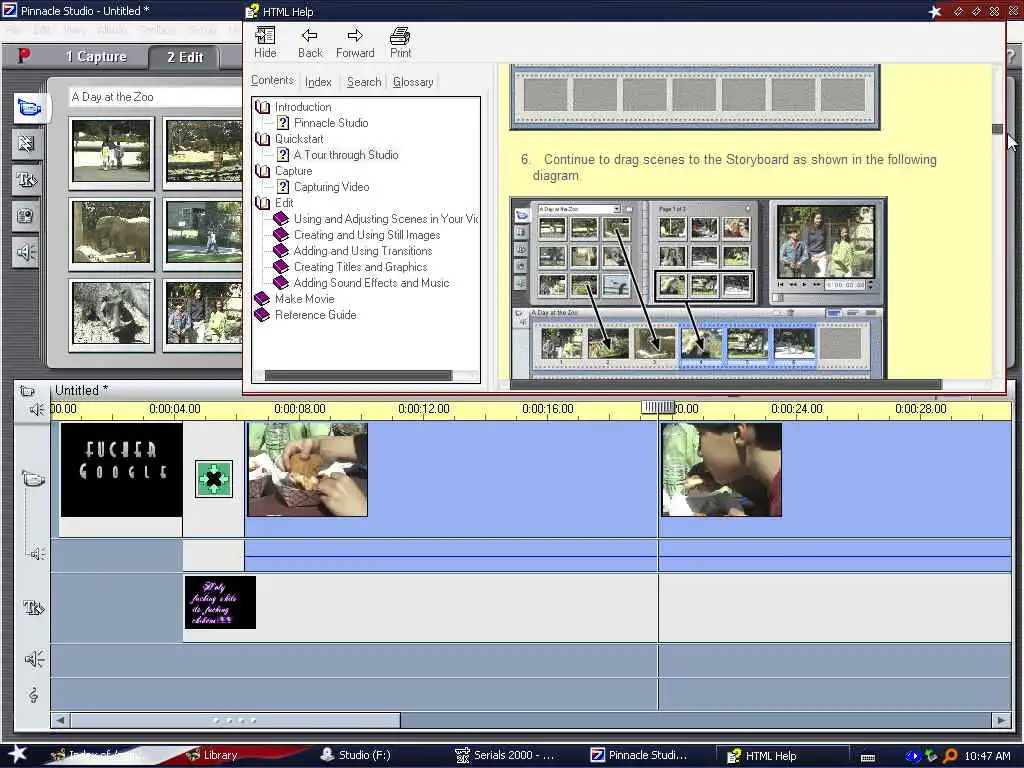Go Back in HTML Help toolbar

pyautogui.click(x=310, y=42)
